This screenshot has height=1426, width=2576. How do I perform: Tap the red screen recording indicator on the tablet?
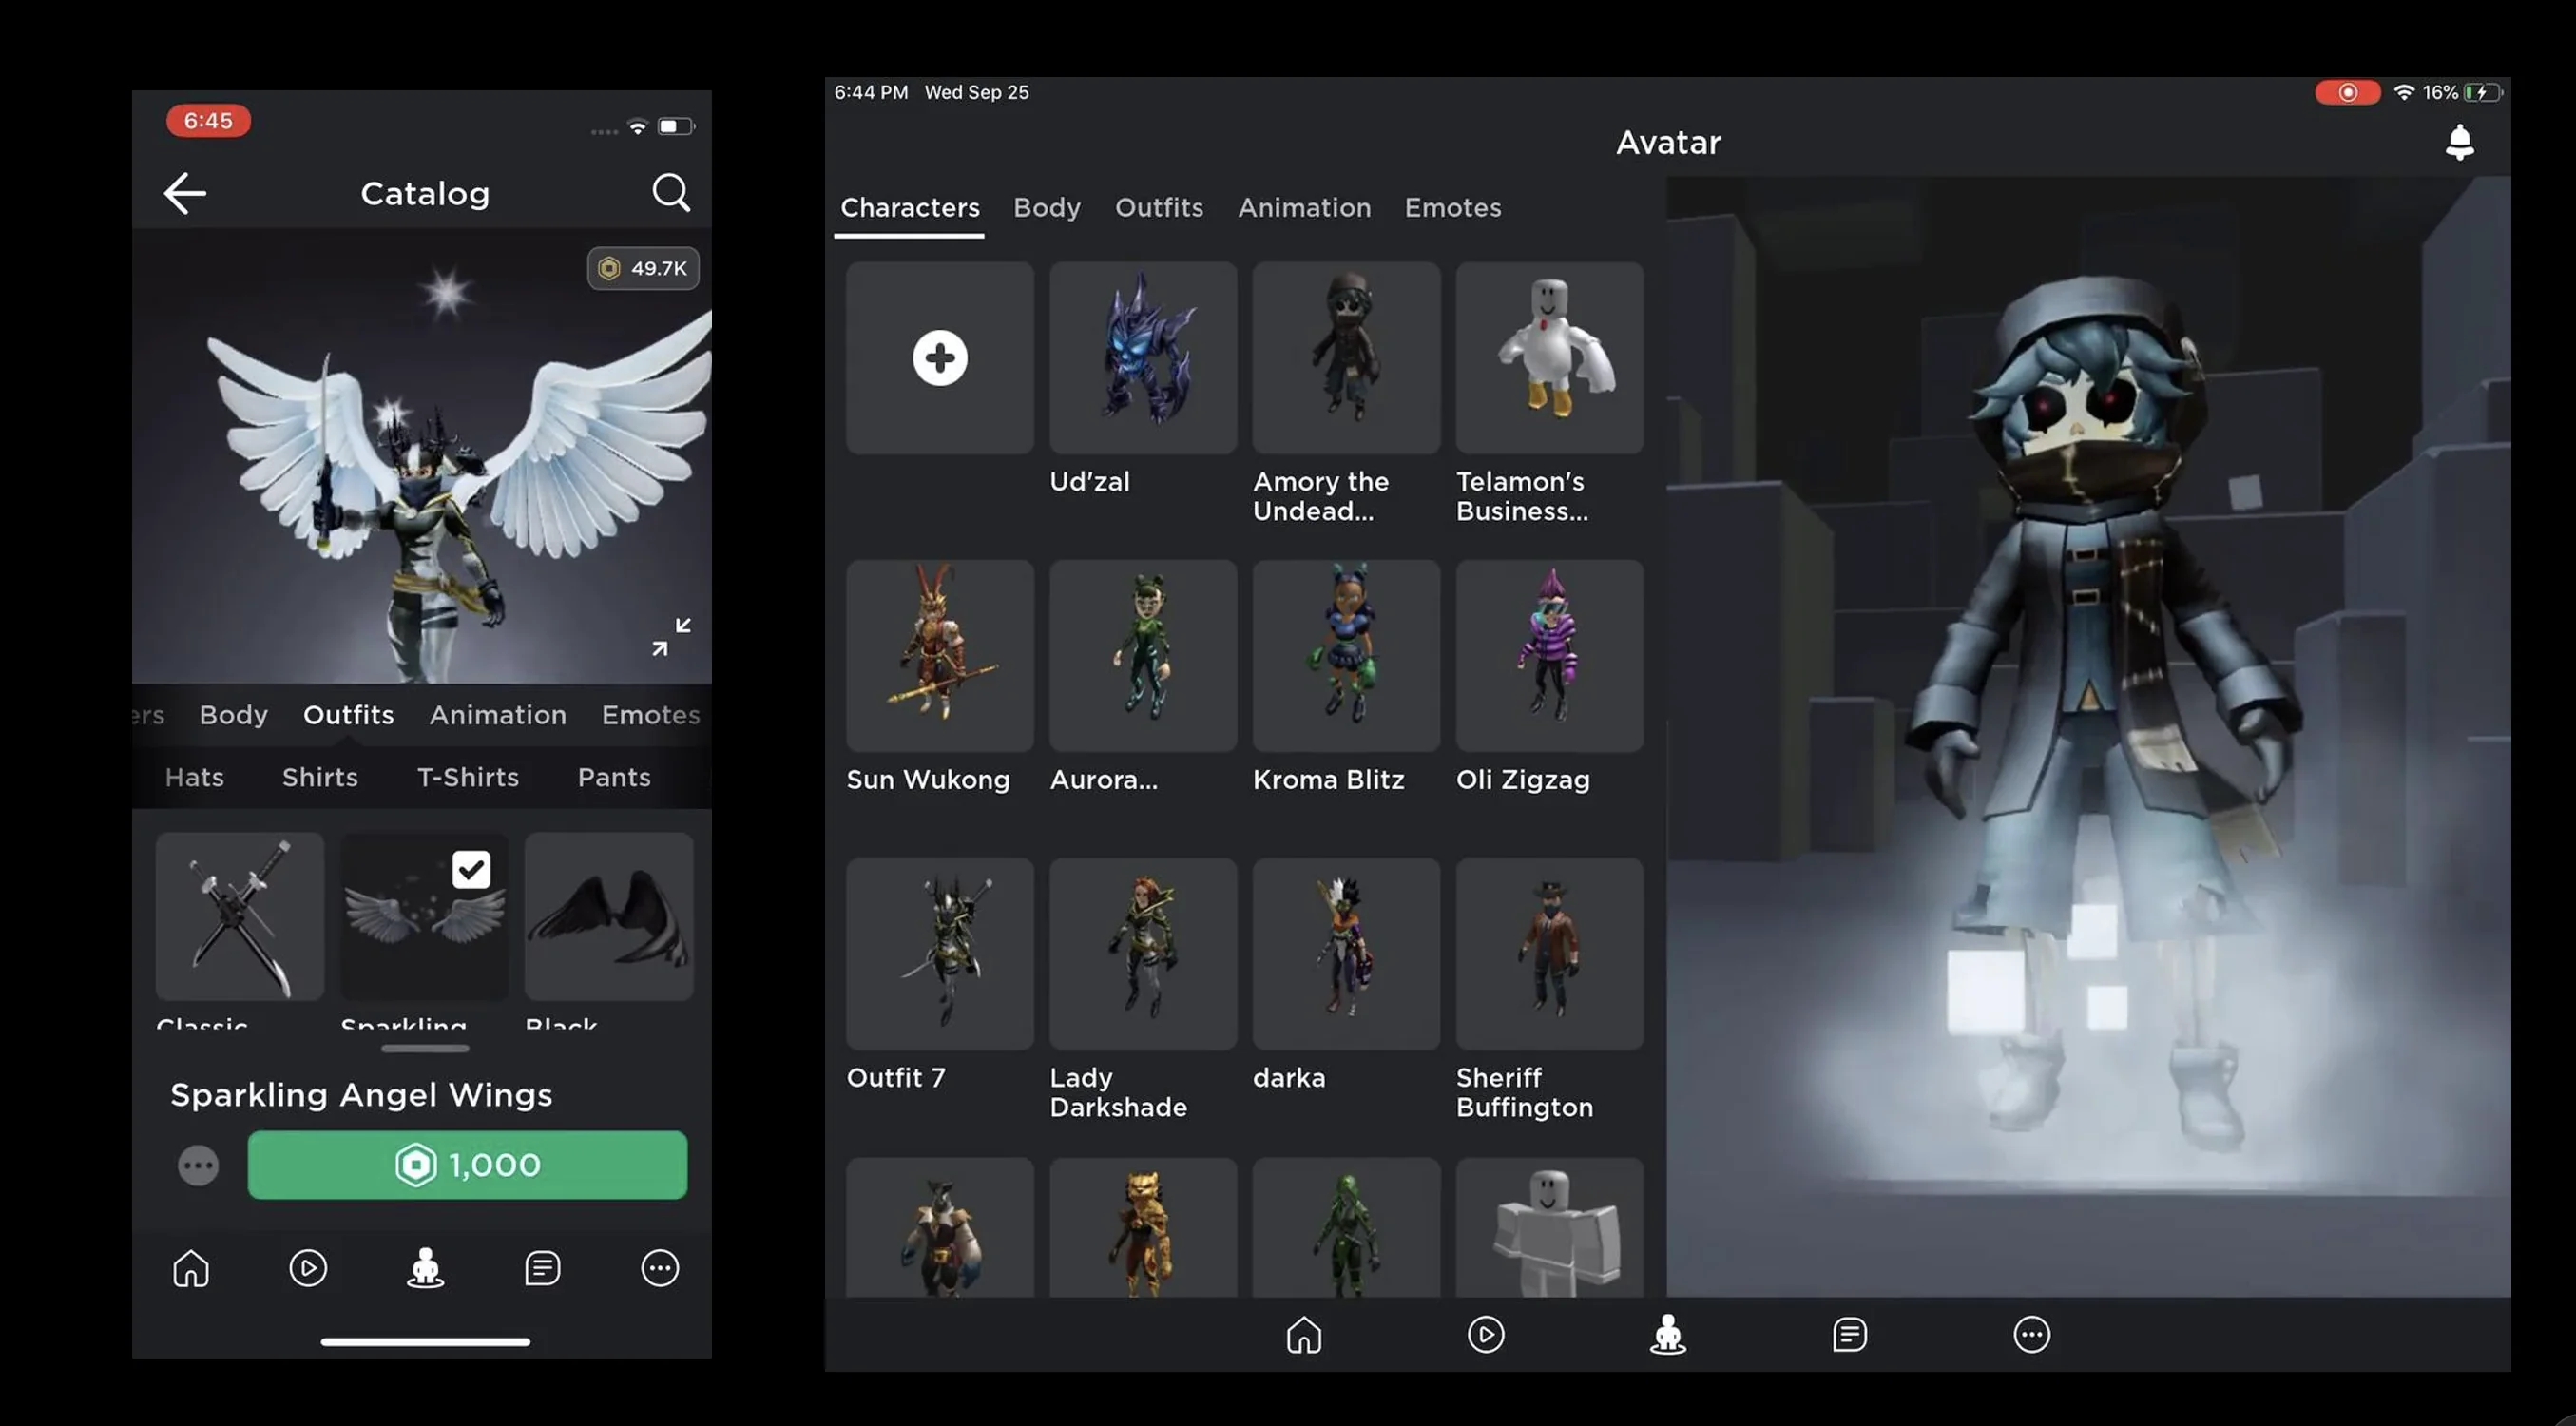pos(2346,92)
